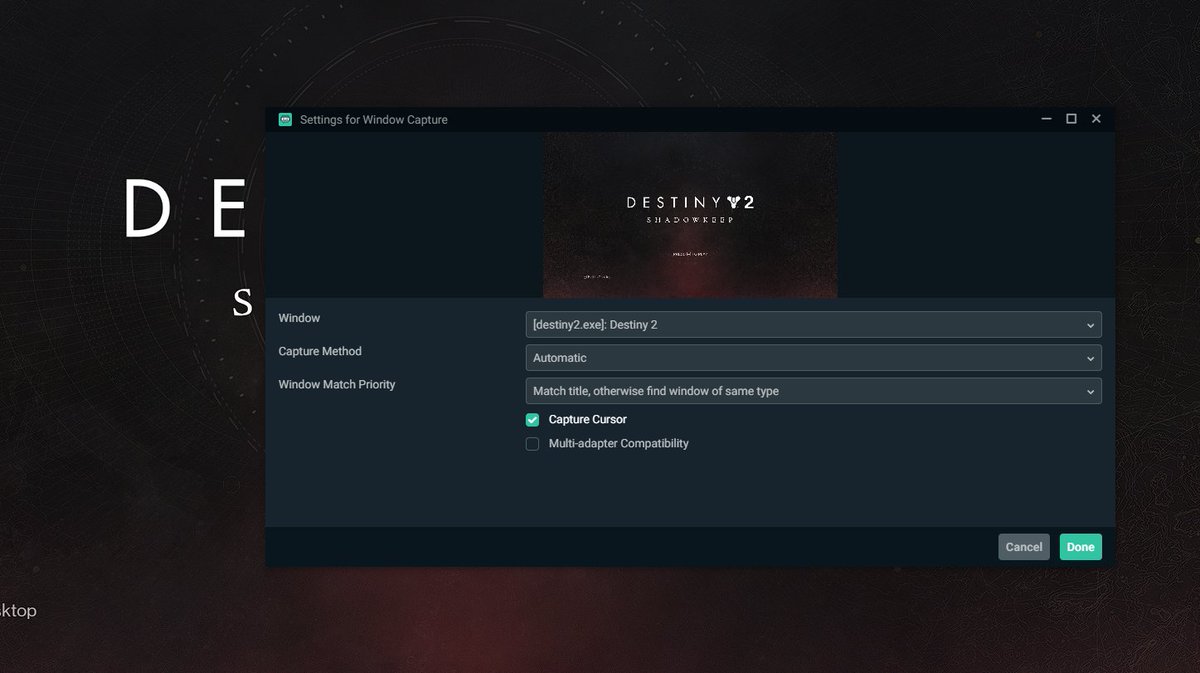1200x673 pixels.
Task: Maximize the Window Capture settings dialog
Action: point(1071,119)
